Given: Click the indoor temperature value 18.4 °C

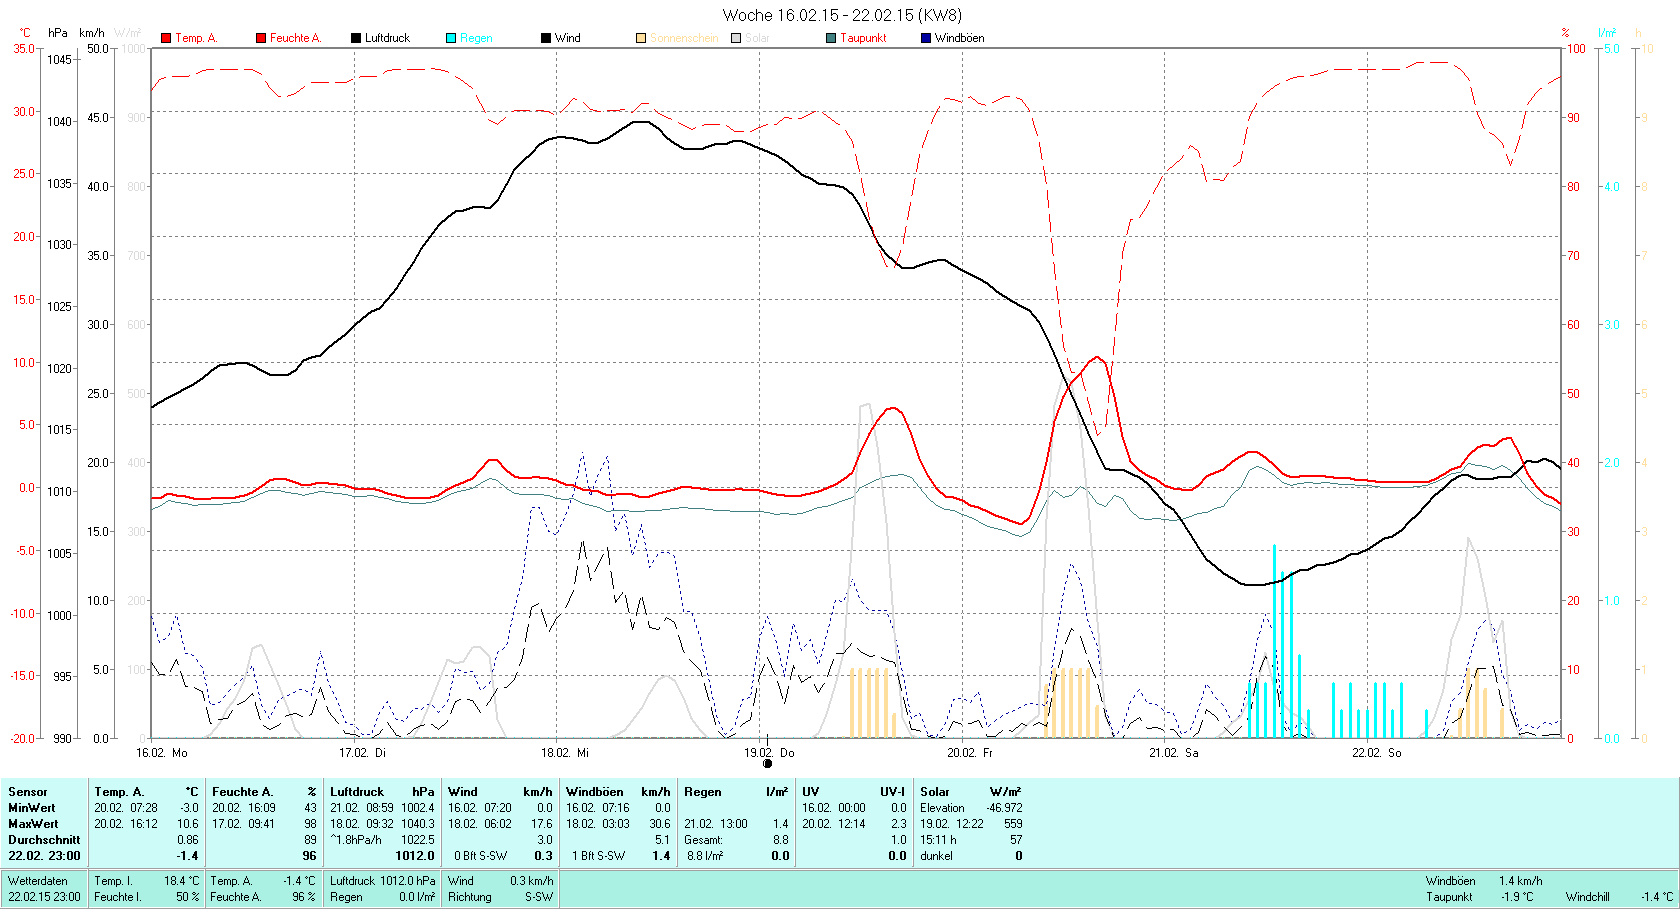Looking at the screenshot, I should [181, 880].
